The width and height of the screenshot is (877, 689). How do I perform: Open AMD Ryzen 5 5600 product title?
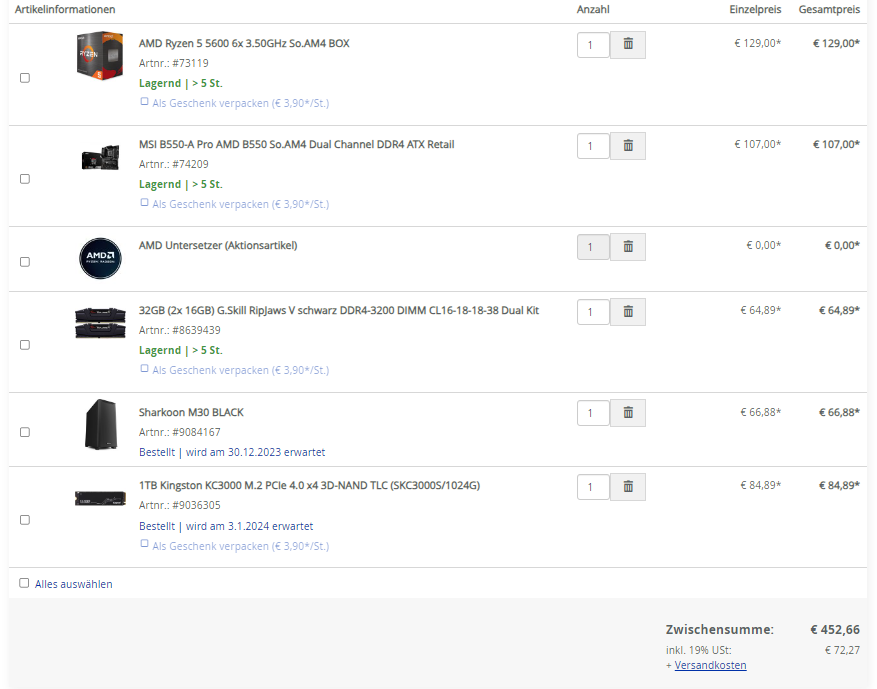coord(244,43)
